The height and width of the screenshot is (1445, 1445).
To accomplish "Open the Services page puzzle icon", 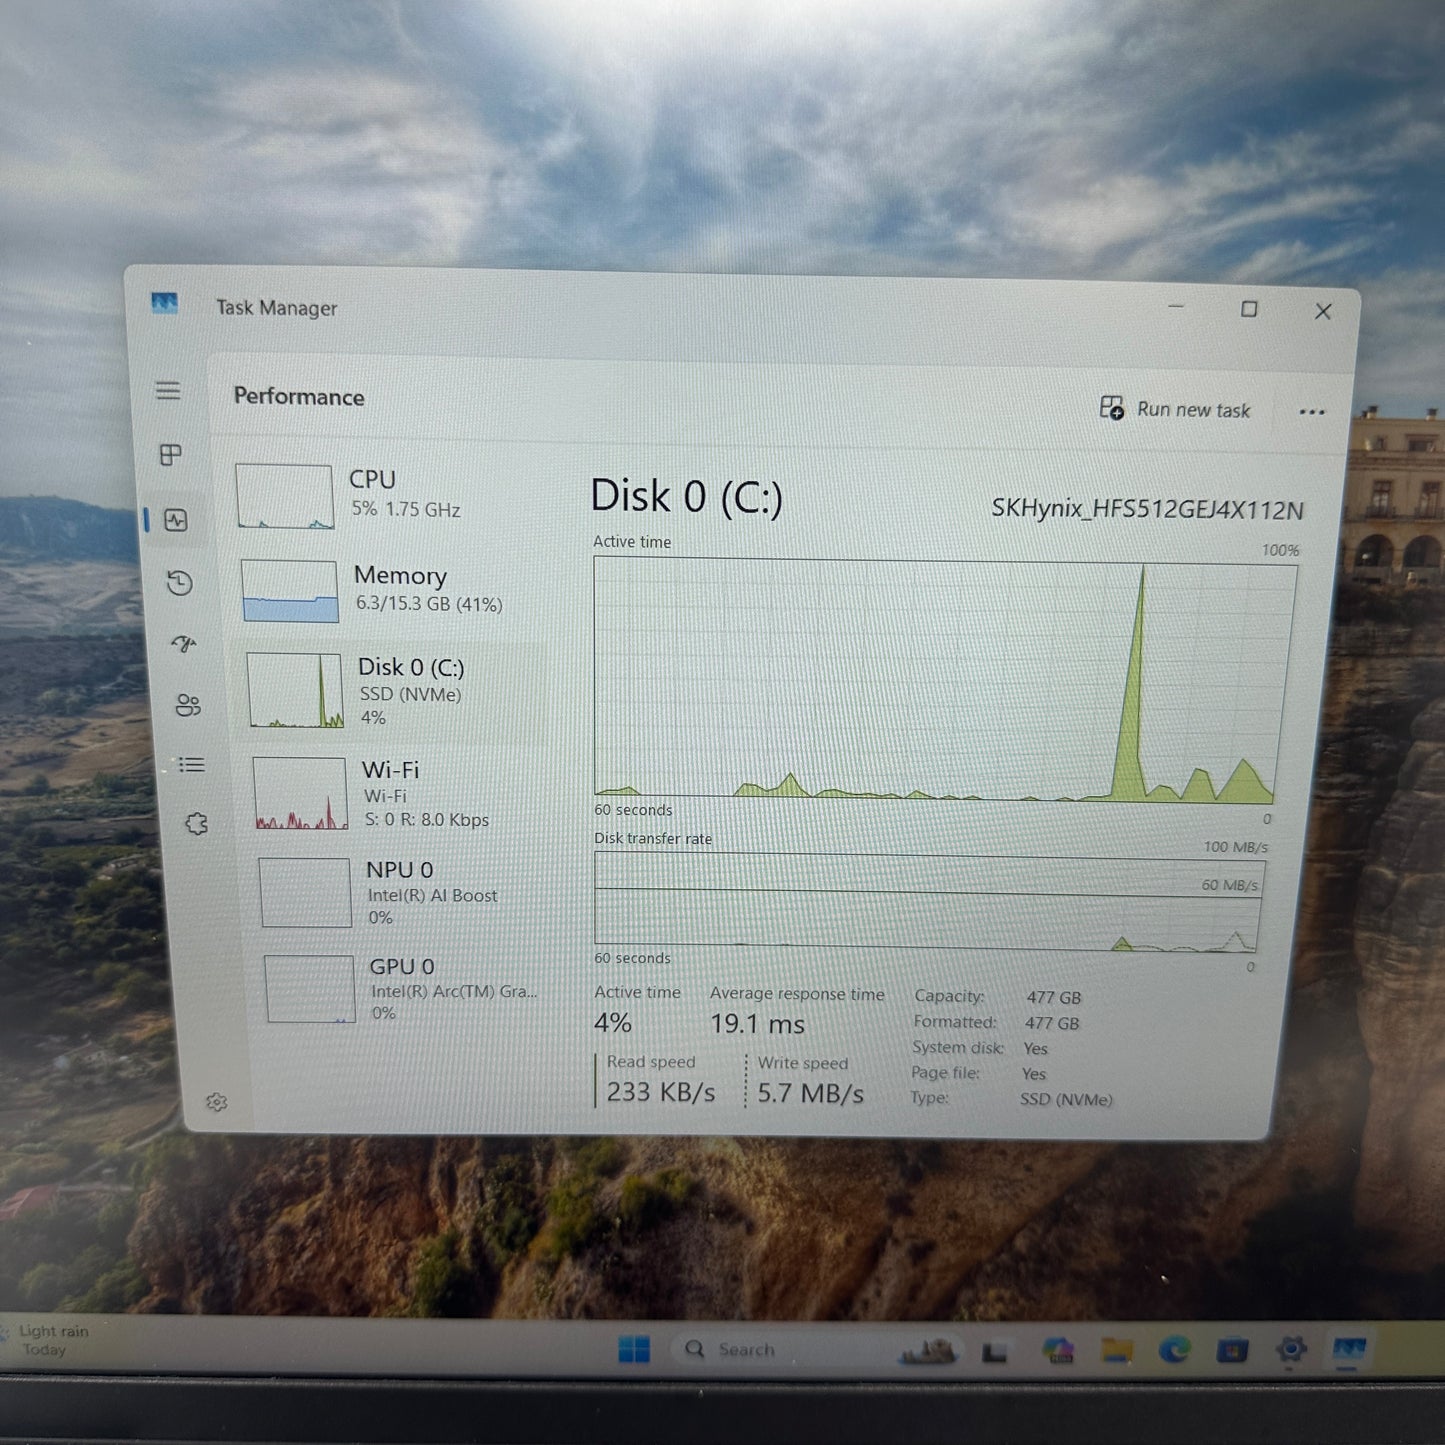I will [x=196, y=824].
